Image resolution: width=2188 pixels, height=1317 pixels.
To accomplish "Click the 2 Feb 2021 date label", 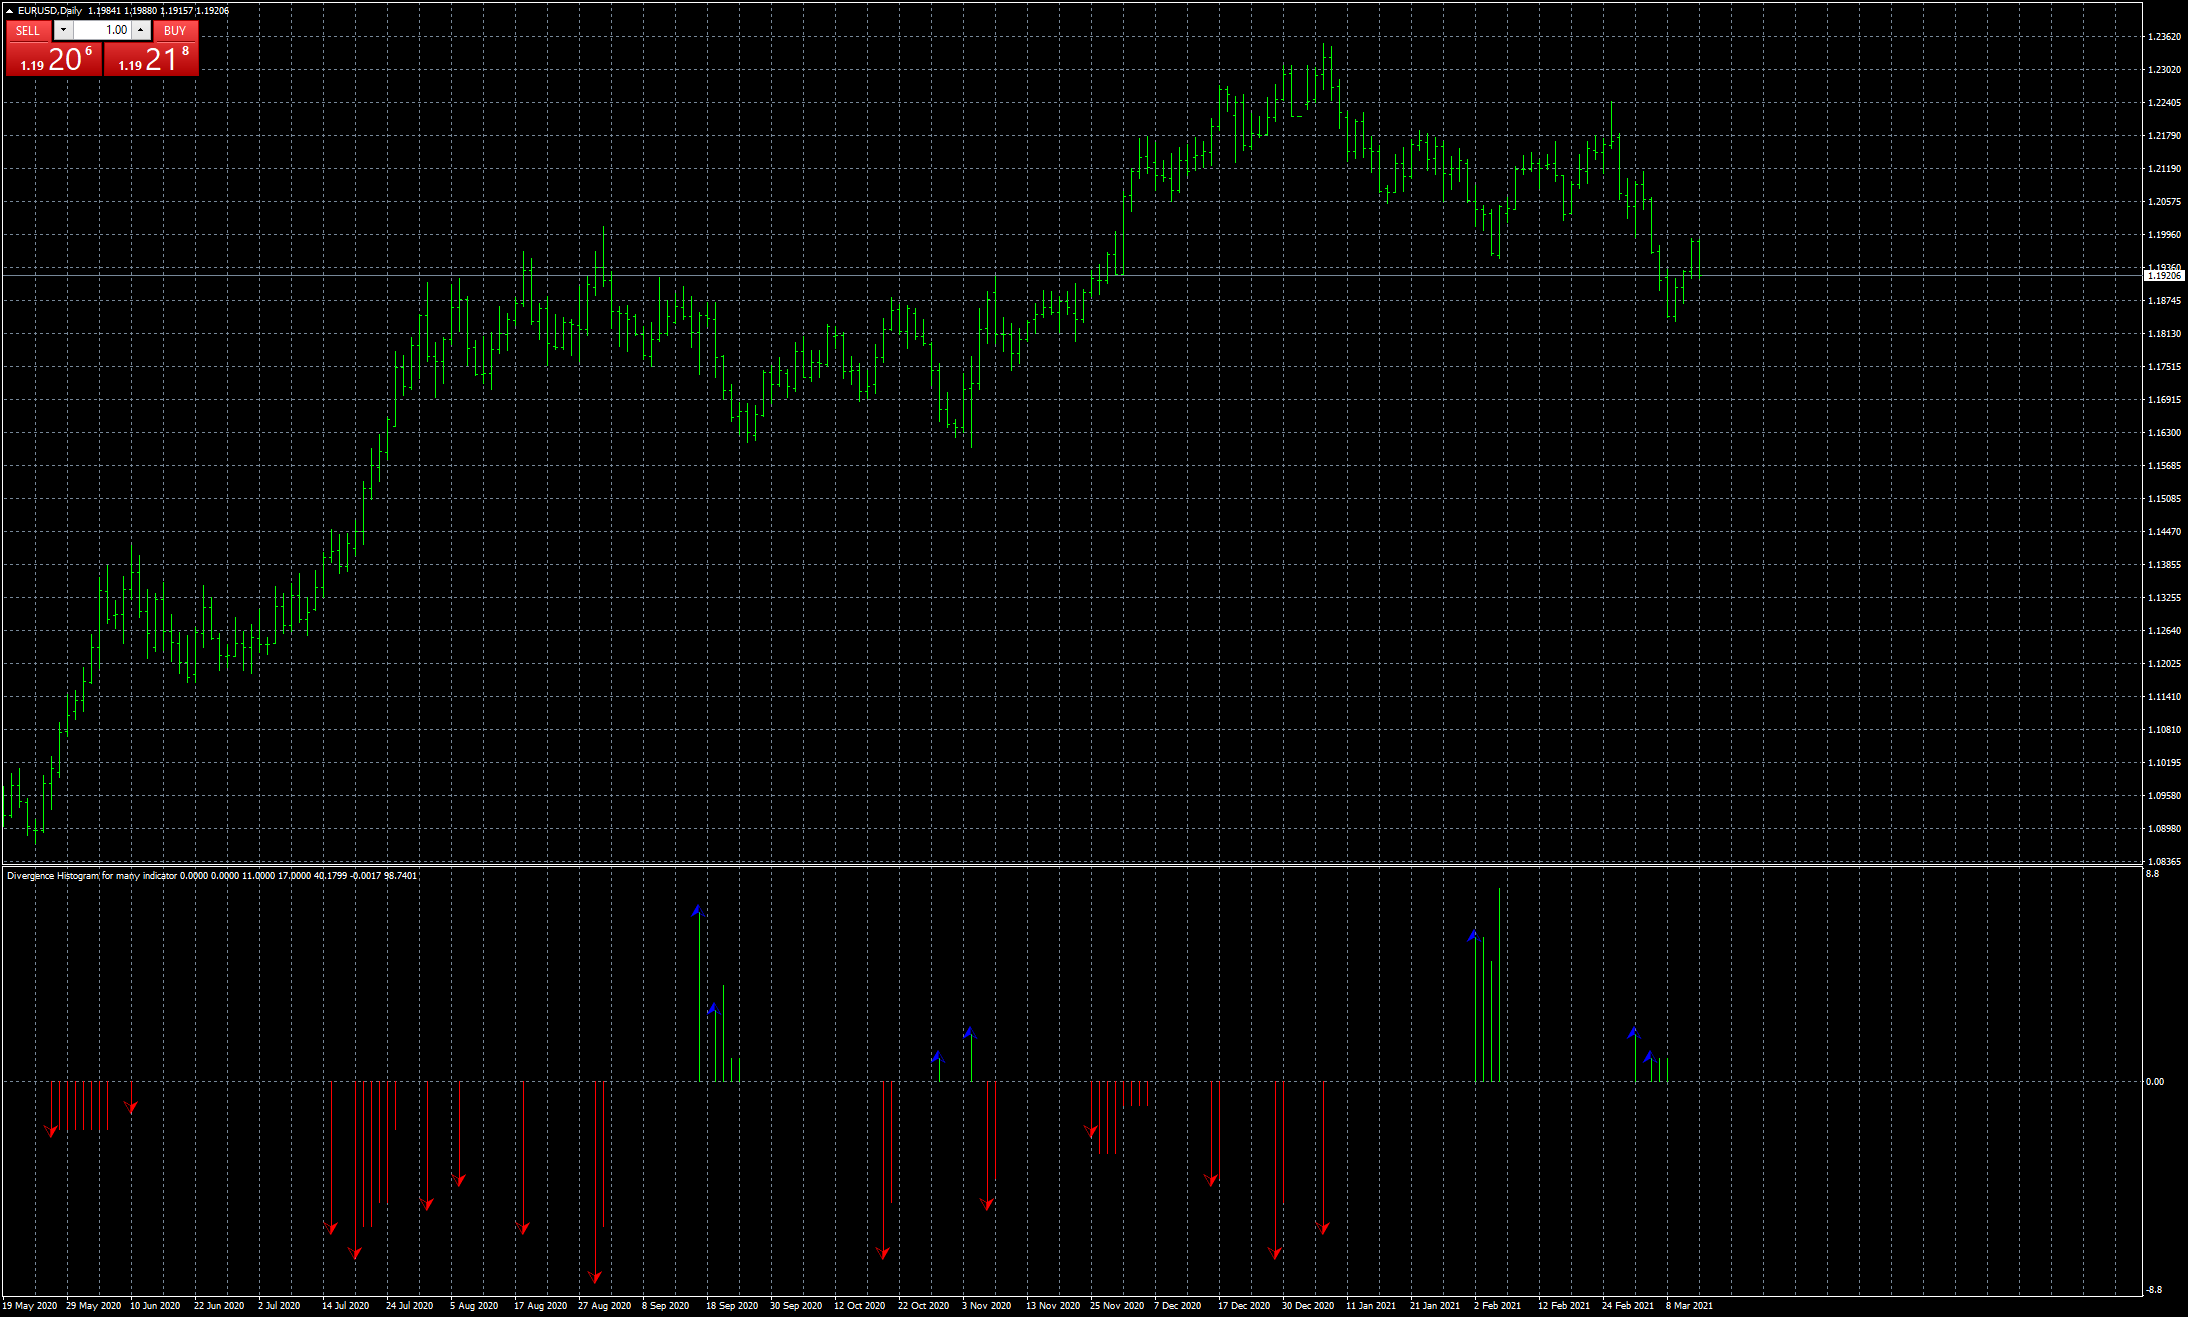I will 1497,1306.
